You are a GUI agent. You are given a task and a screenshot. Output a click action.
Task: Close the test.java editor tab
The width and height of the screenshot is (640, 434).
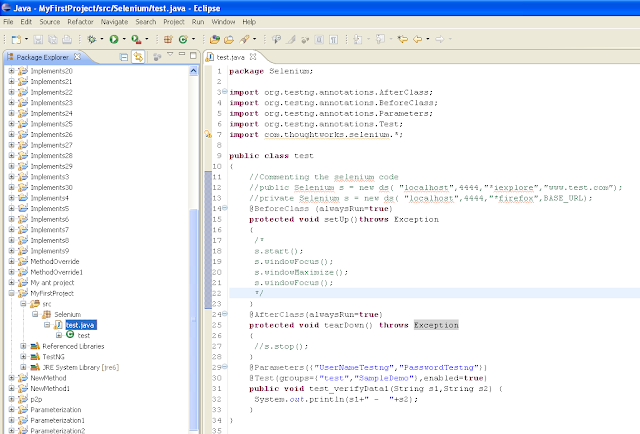tap(253, 57)
